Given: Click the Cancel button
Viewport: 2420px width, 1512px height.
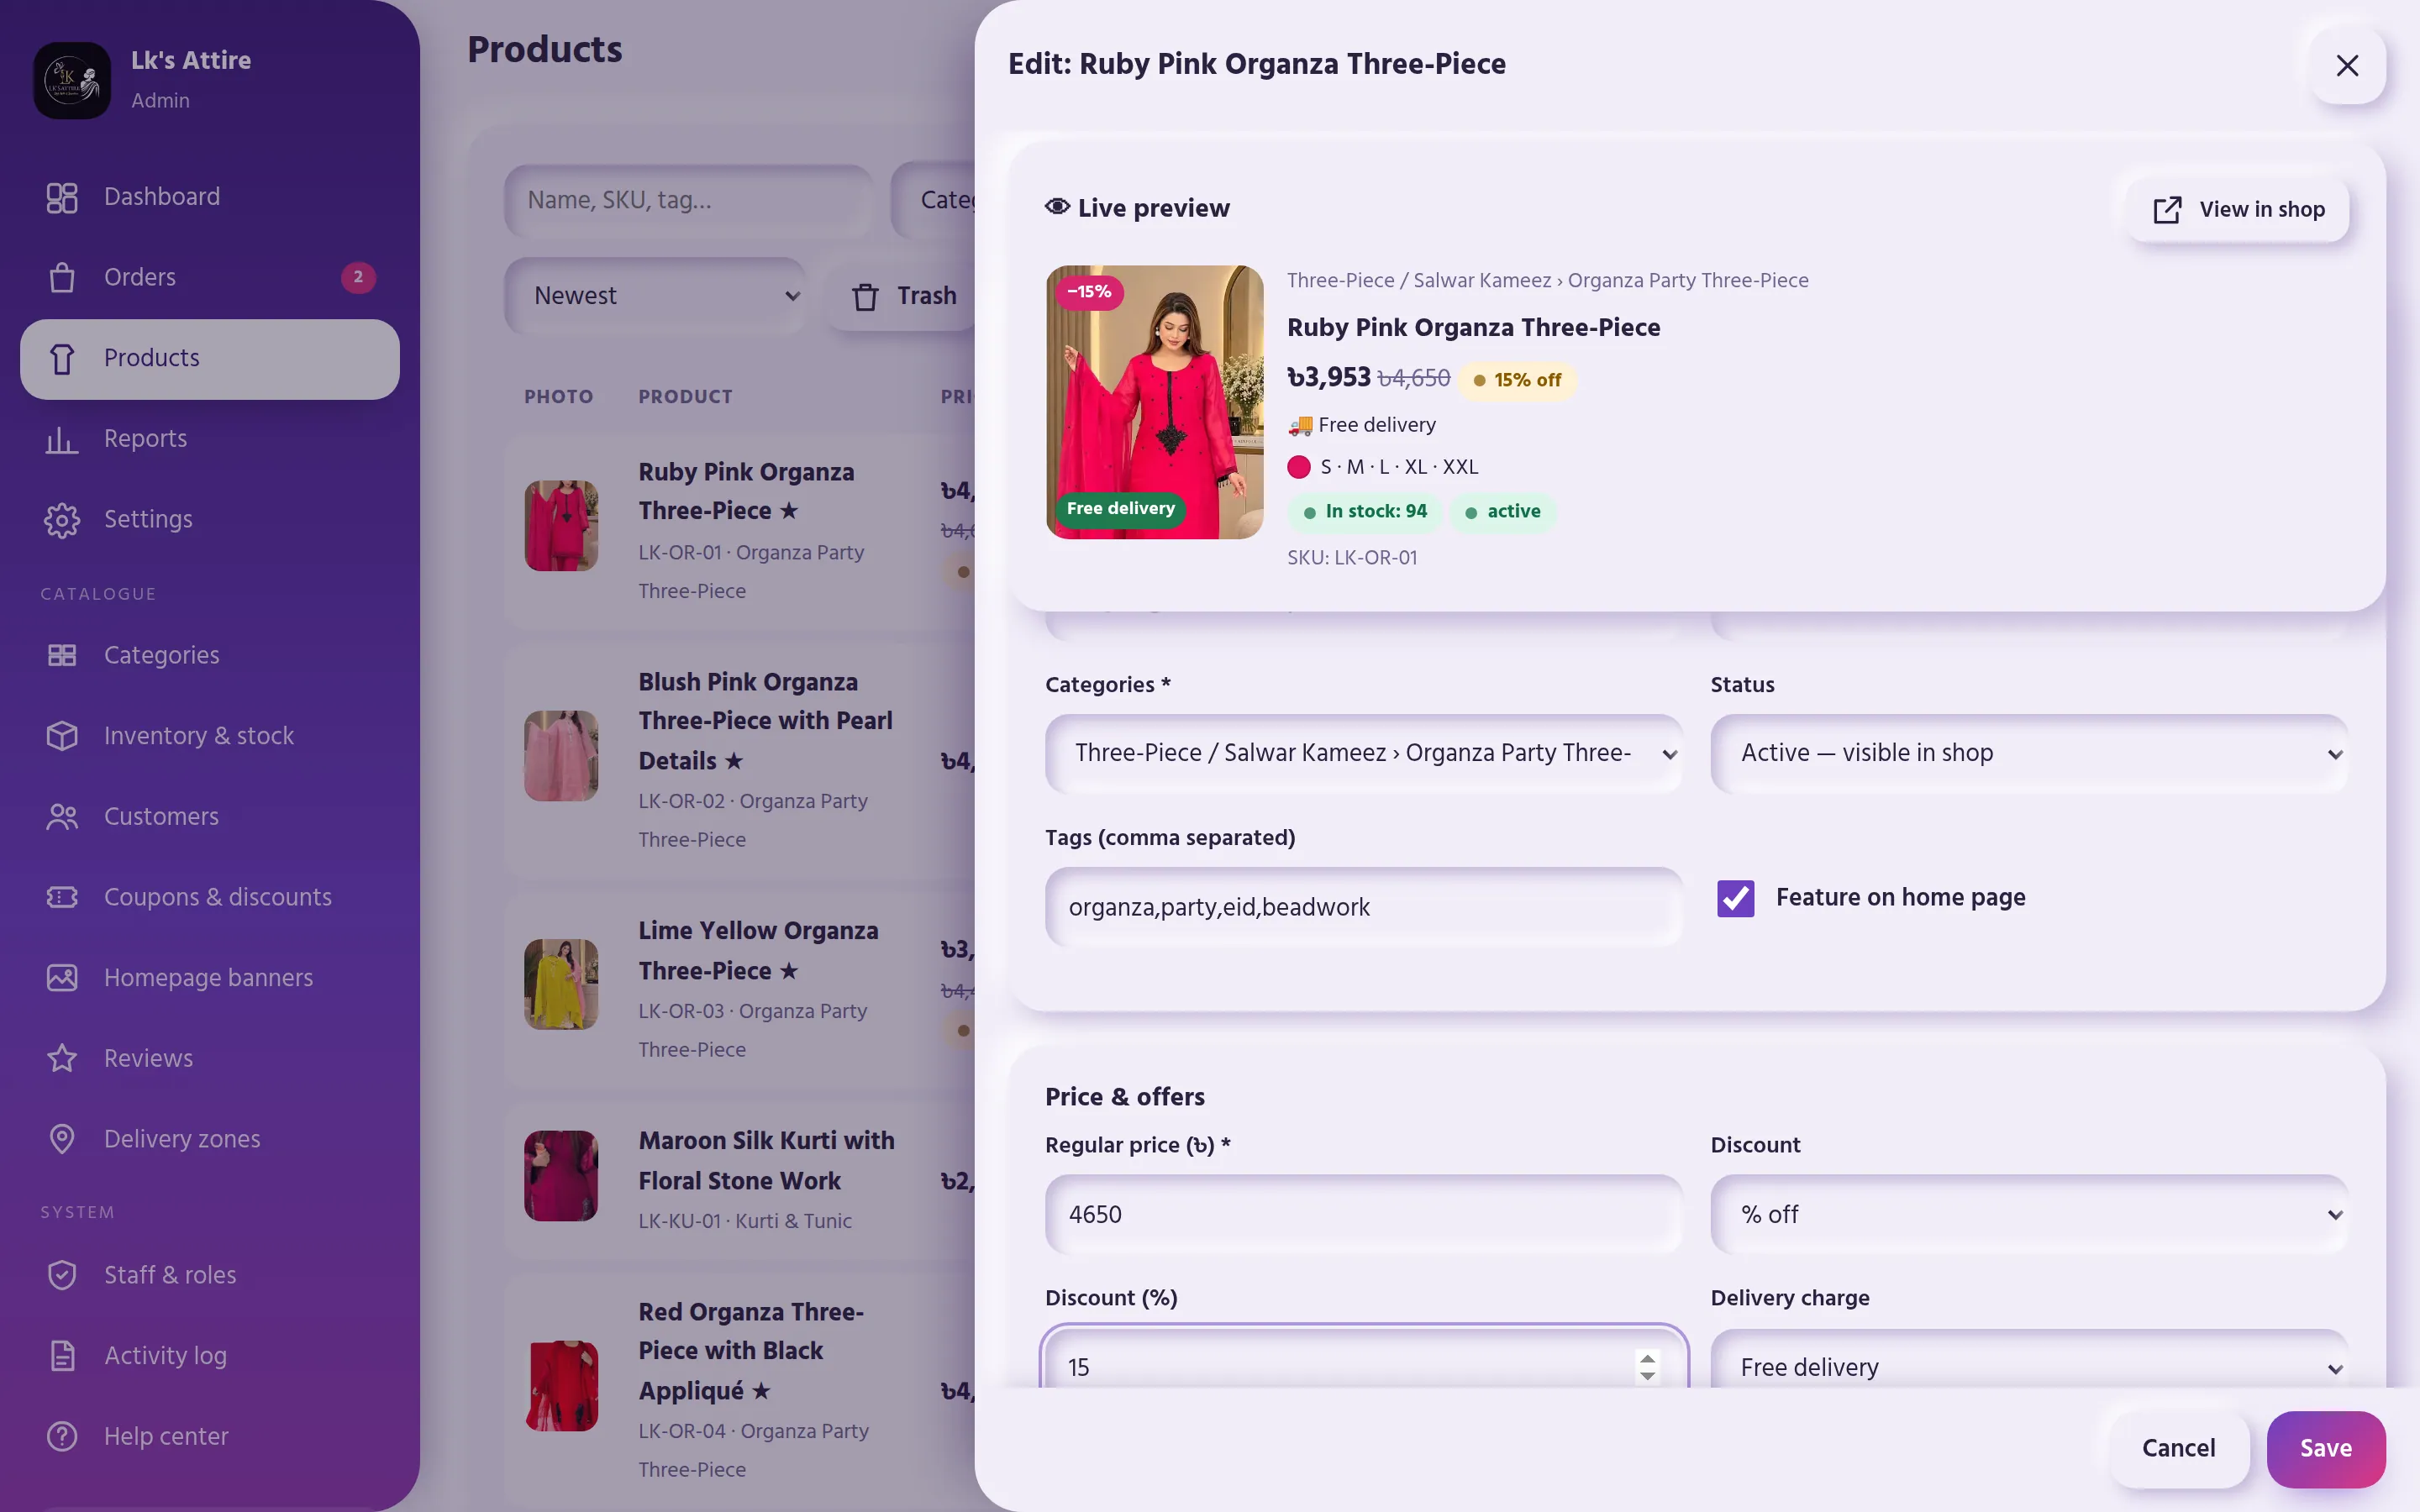Looking at the screenshot, I should point(2178,1449).
